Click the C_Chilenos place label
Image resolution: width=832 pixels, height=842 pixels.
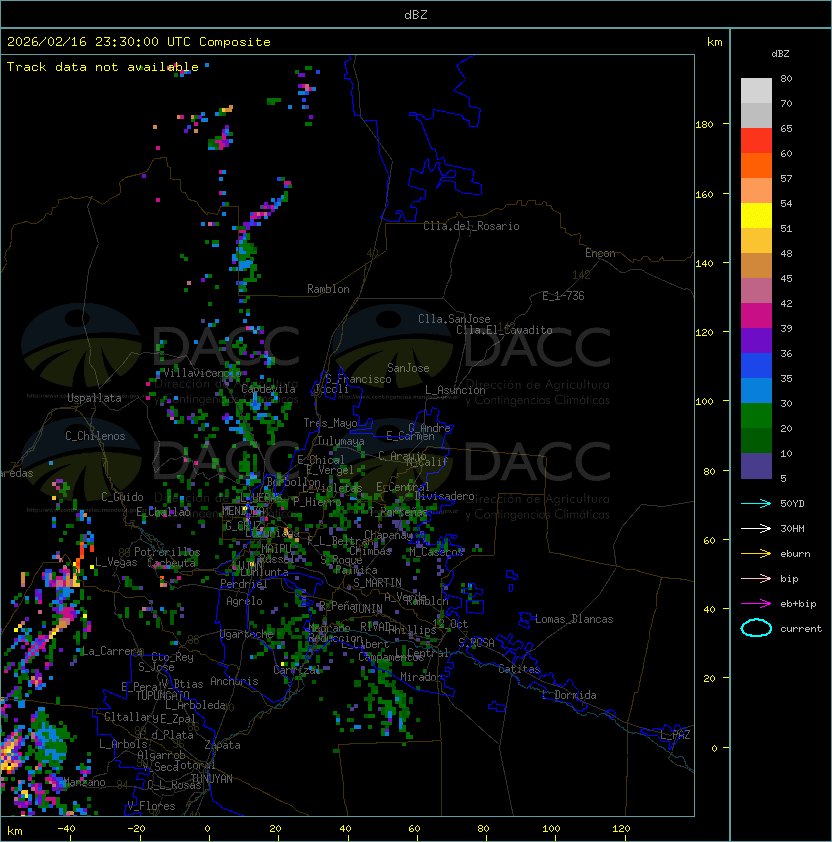(95, 435)
